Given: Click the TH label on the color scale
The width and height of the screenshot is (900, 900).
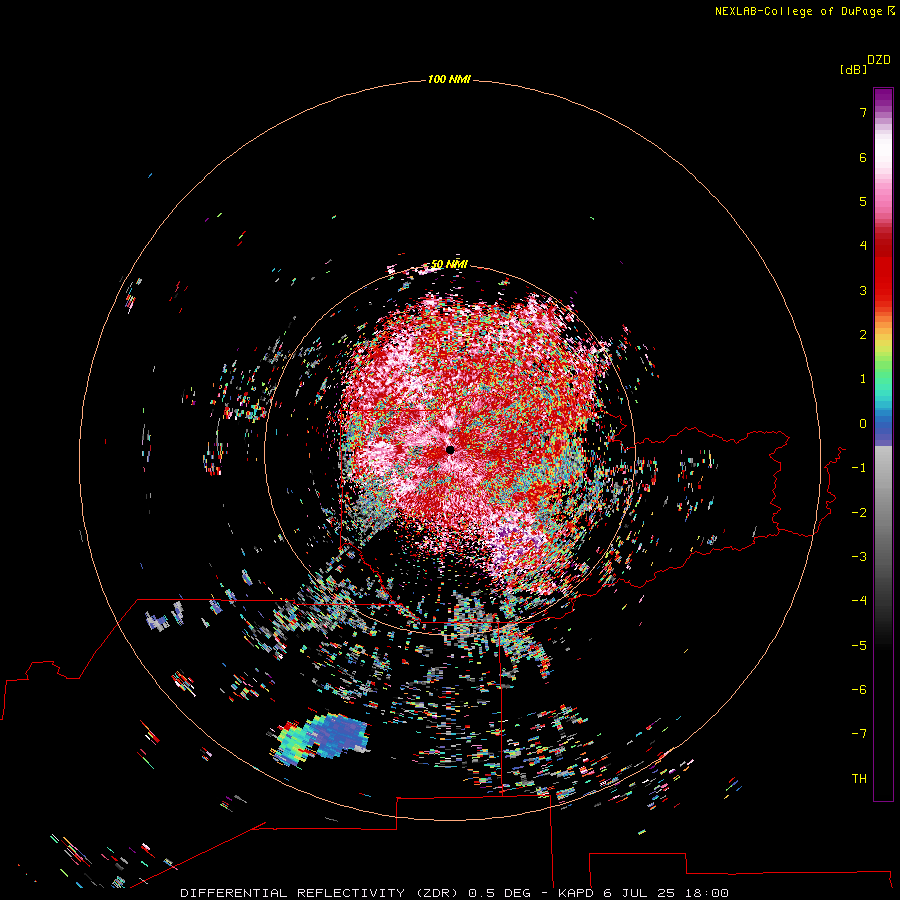Looking at the screenshot, I should [859, 779].
